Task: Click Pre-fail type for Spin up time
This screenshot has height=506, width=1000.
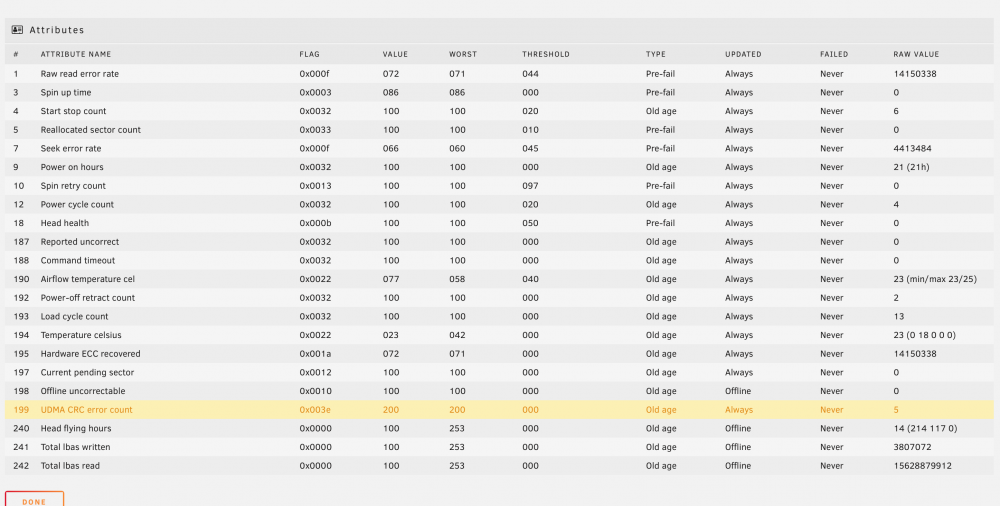Action: pyautogui.click(x=660, y=93)
